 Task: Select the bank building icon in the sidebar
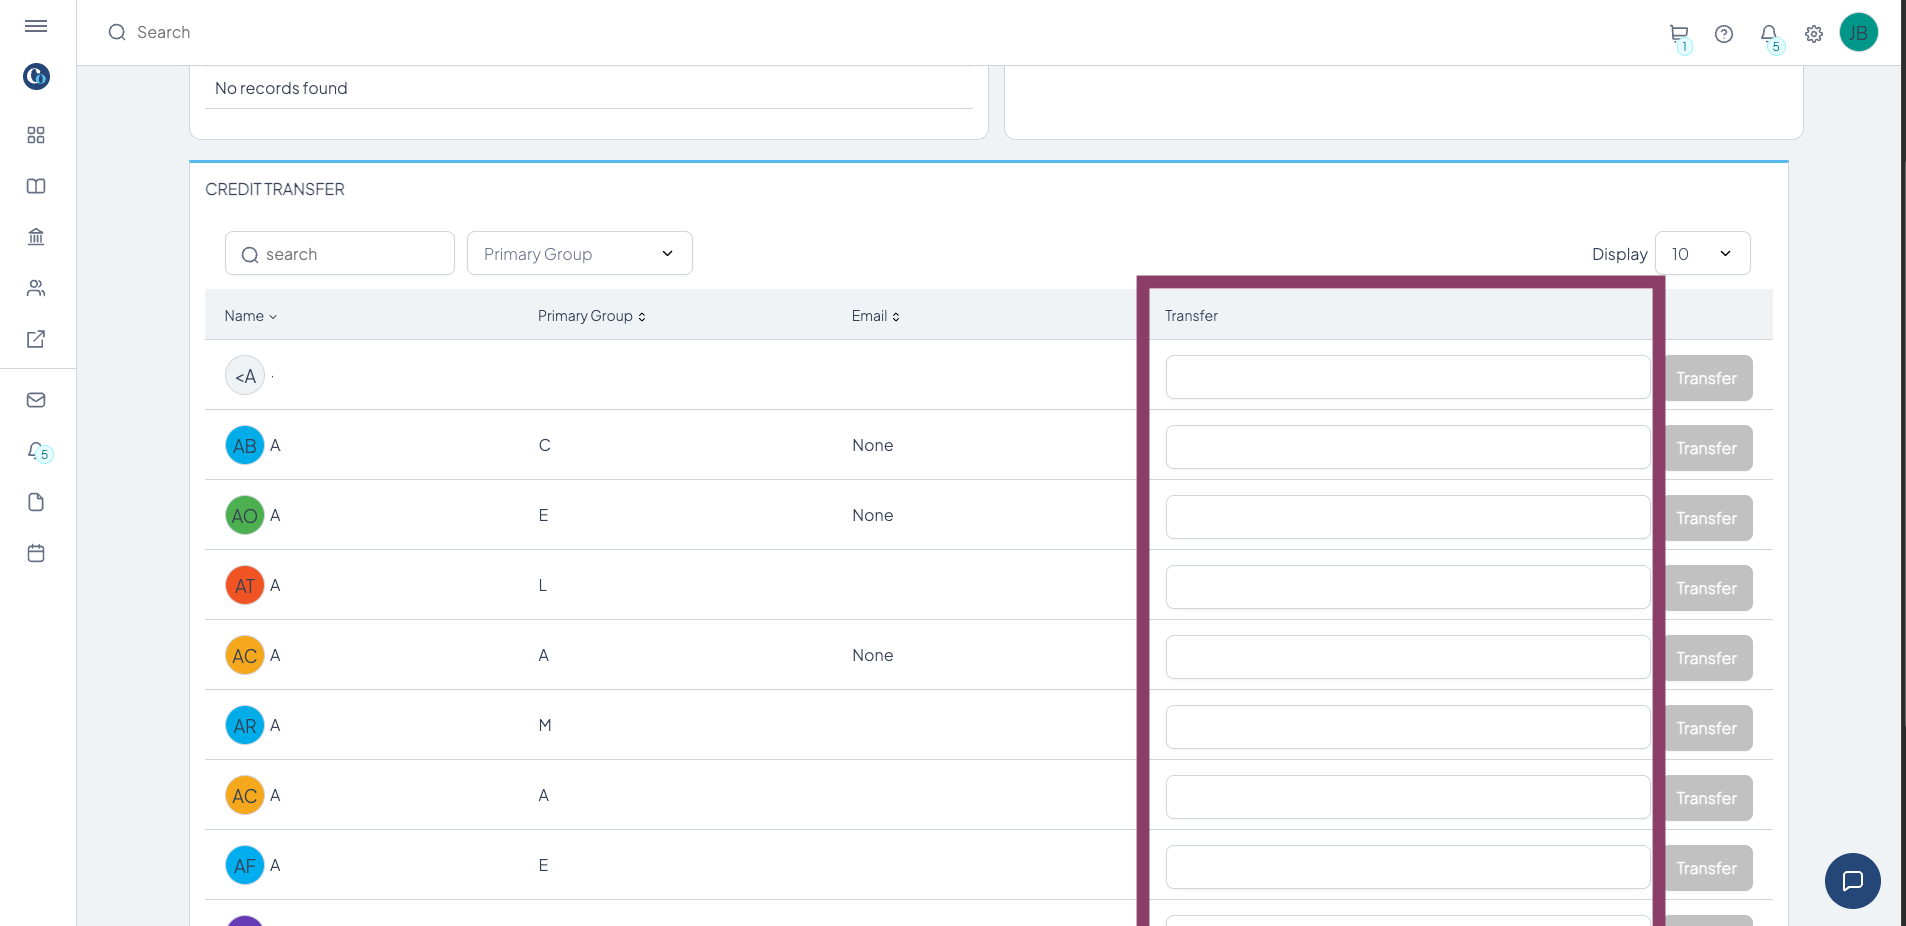click(x=36, y=237)
